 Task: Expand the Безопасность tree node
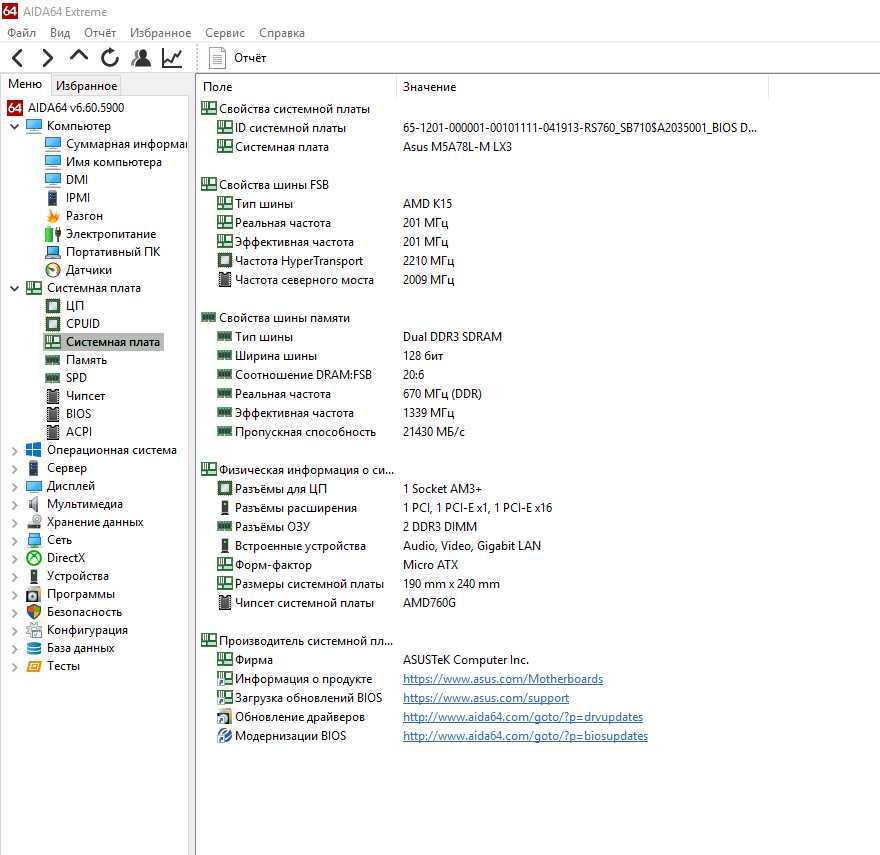[15, 612]
